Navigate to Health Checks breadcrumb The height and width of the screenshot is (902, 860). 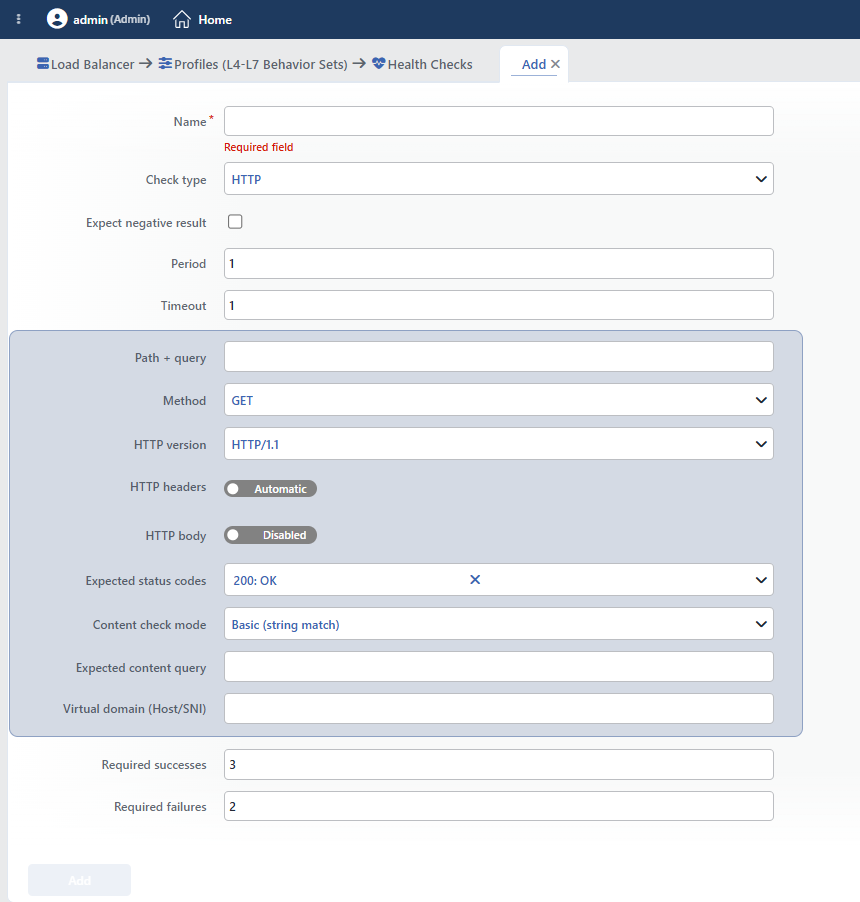tap(430, 64)
